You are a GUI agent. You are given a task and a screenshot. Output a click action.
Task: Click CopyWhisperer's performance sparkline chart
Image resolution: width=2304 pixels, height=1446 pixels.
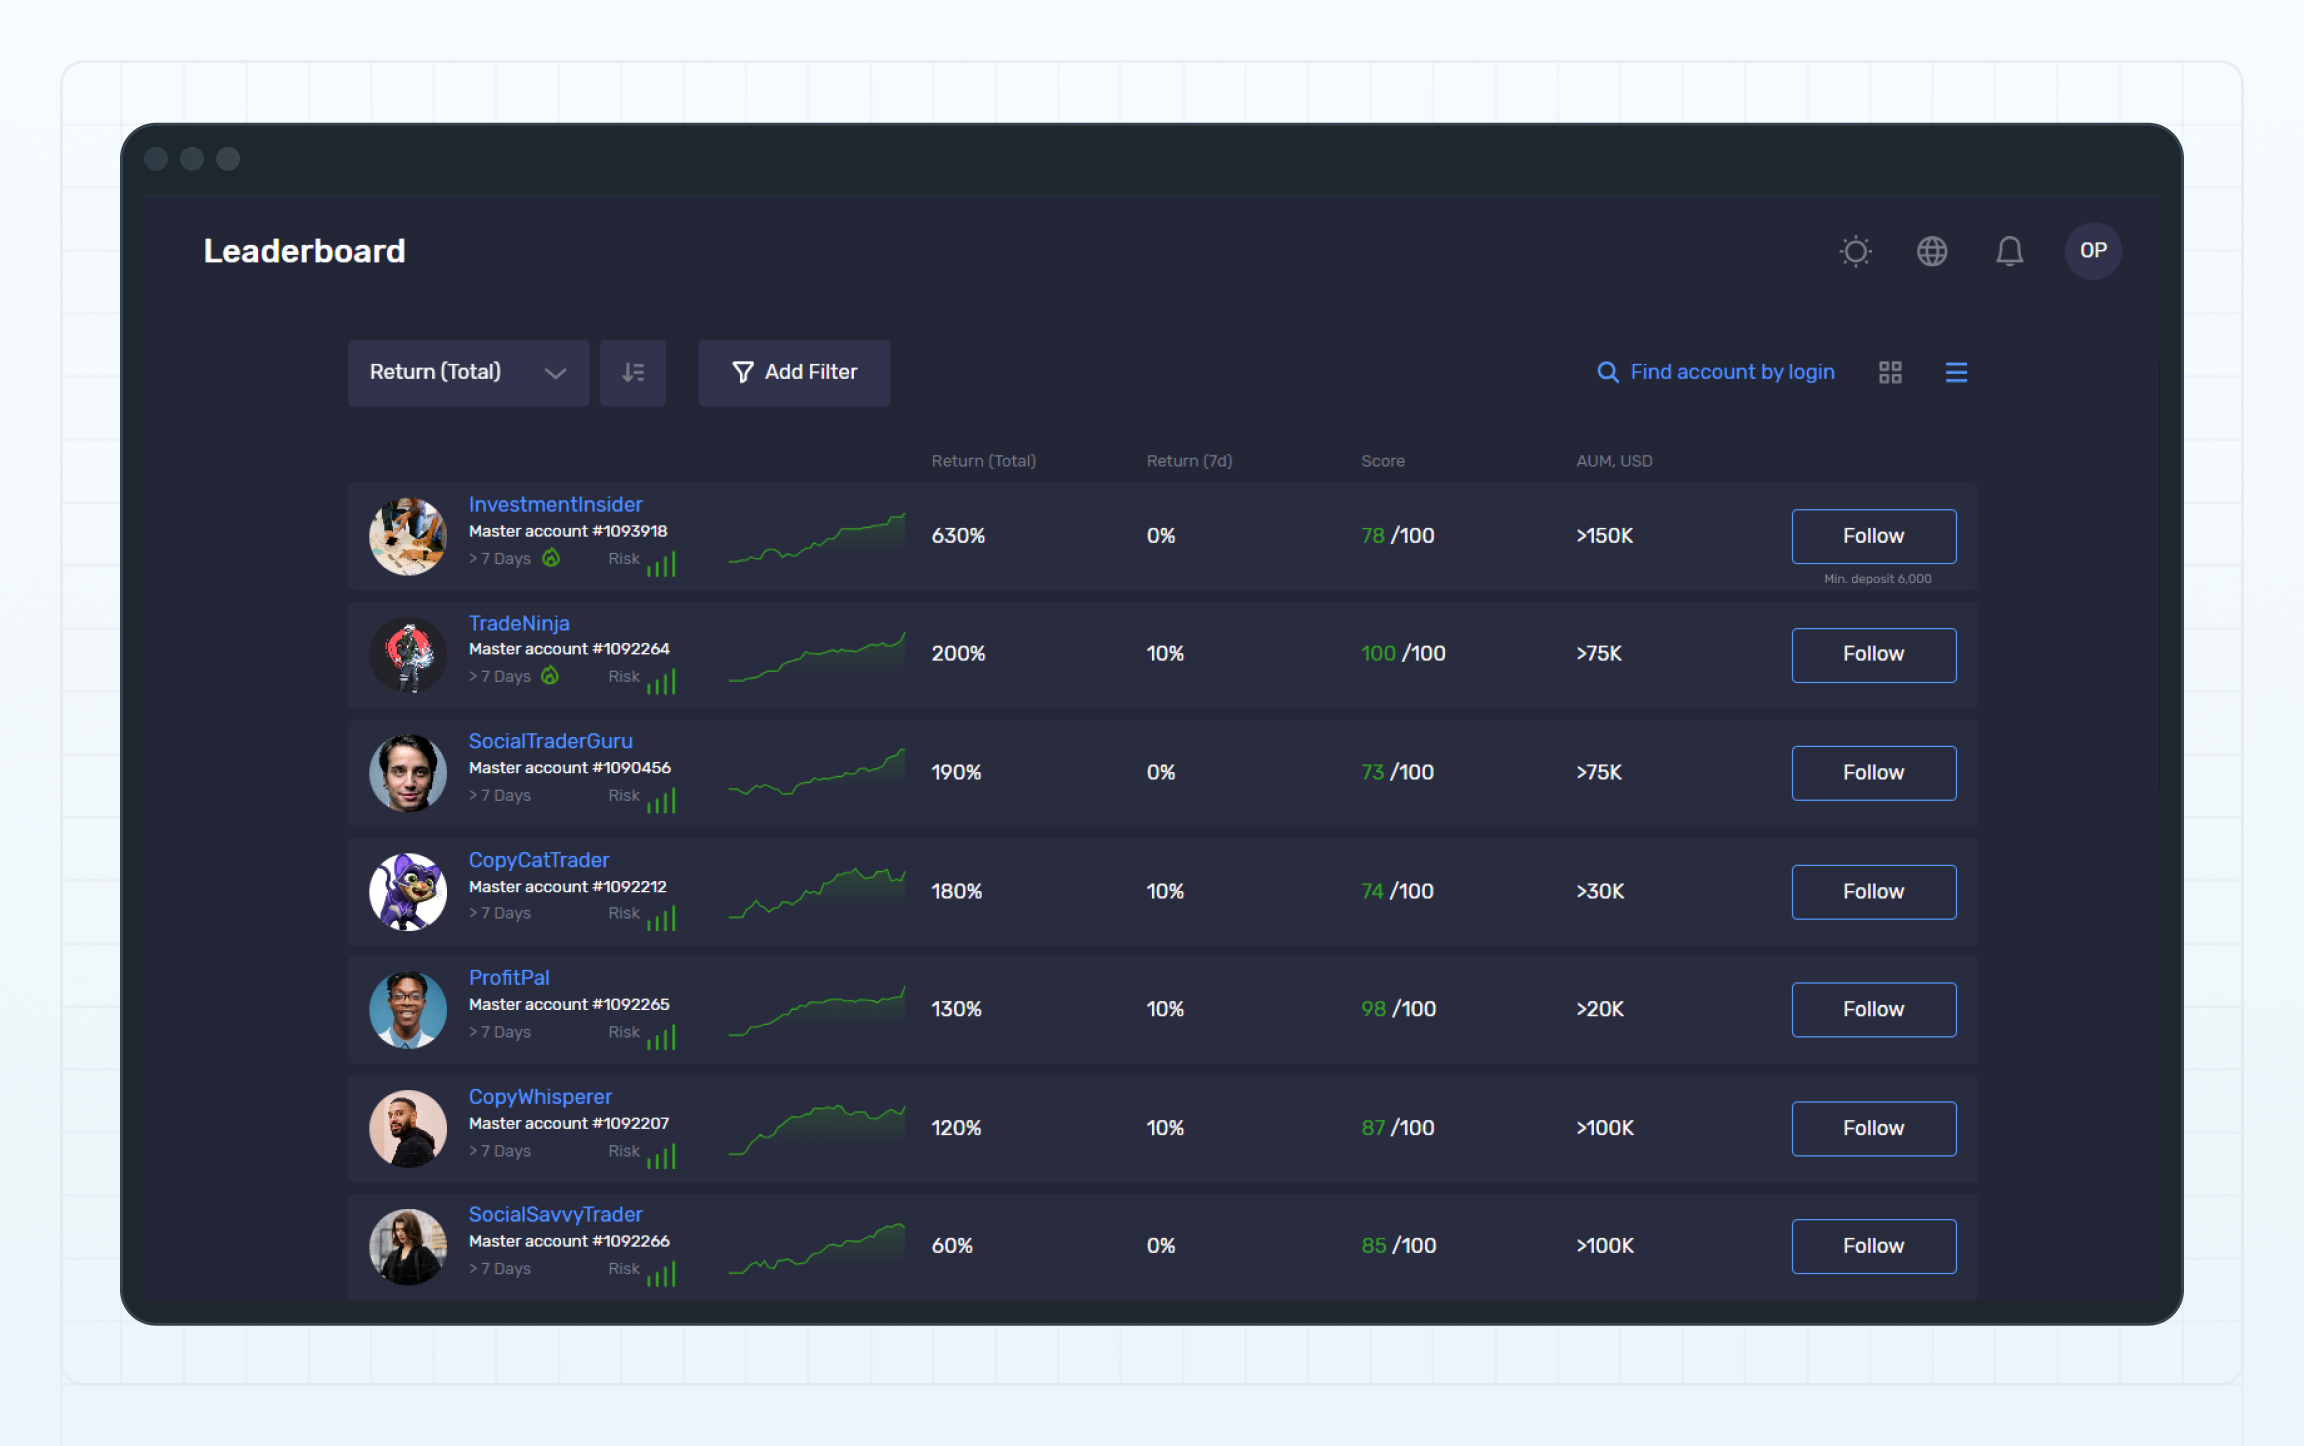[816, 1128]
